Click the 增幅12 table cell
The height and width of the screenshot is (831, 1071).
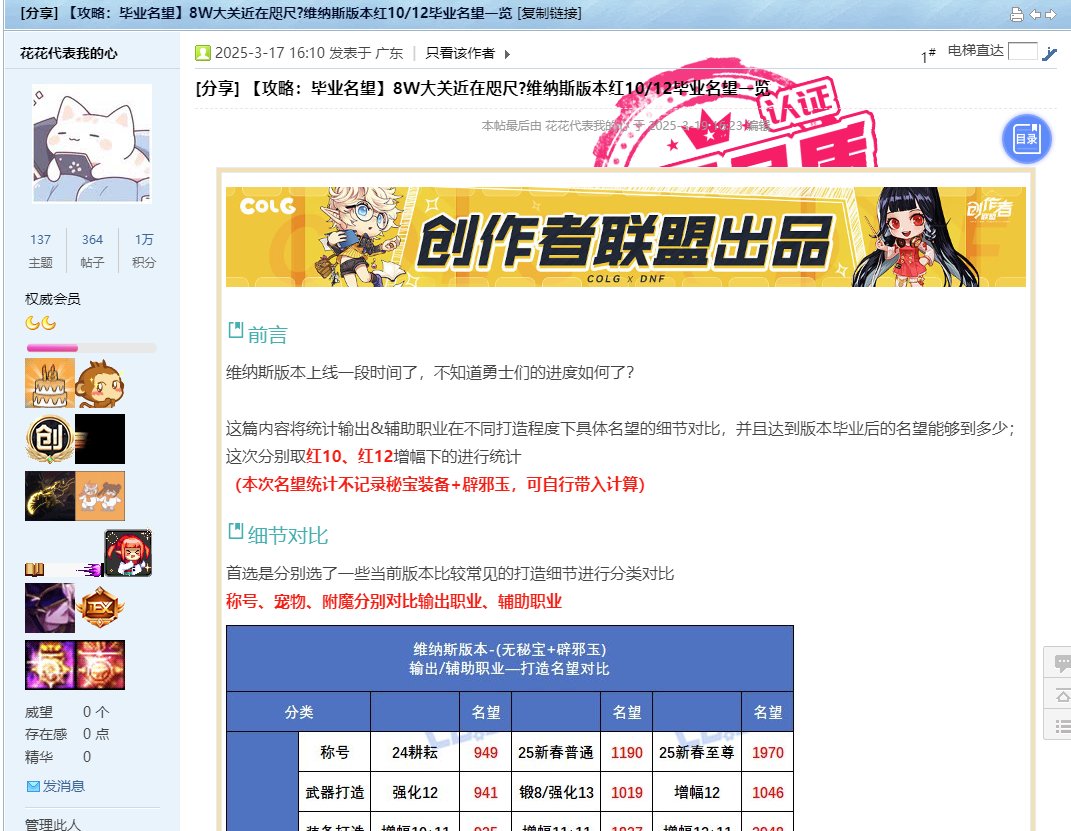pyautogui.click(x=697, y=793)
